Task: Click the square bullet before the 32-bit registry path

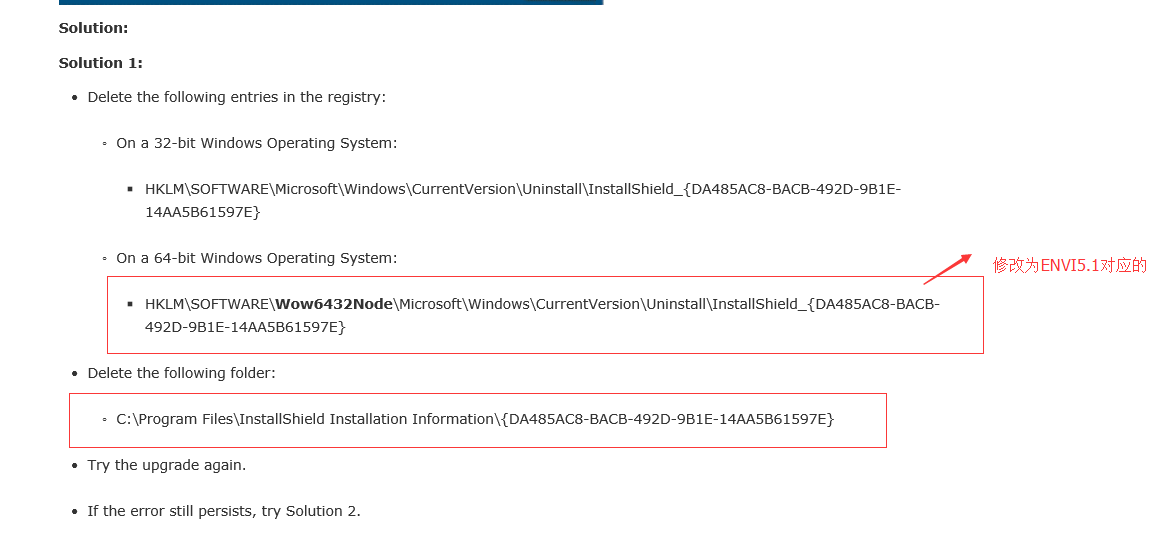Action: coord(130,189)
